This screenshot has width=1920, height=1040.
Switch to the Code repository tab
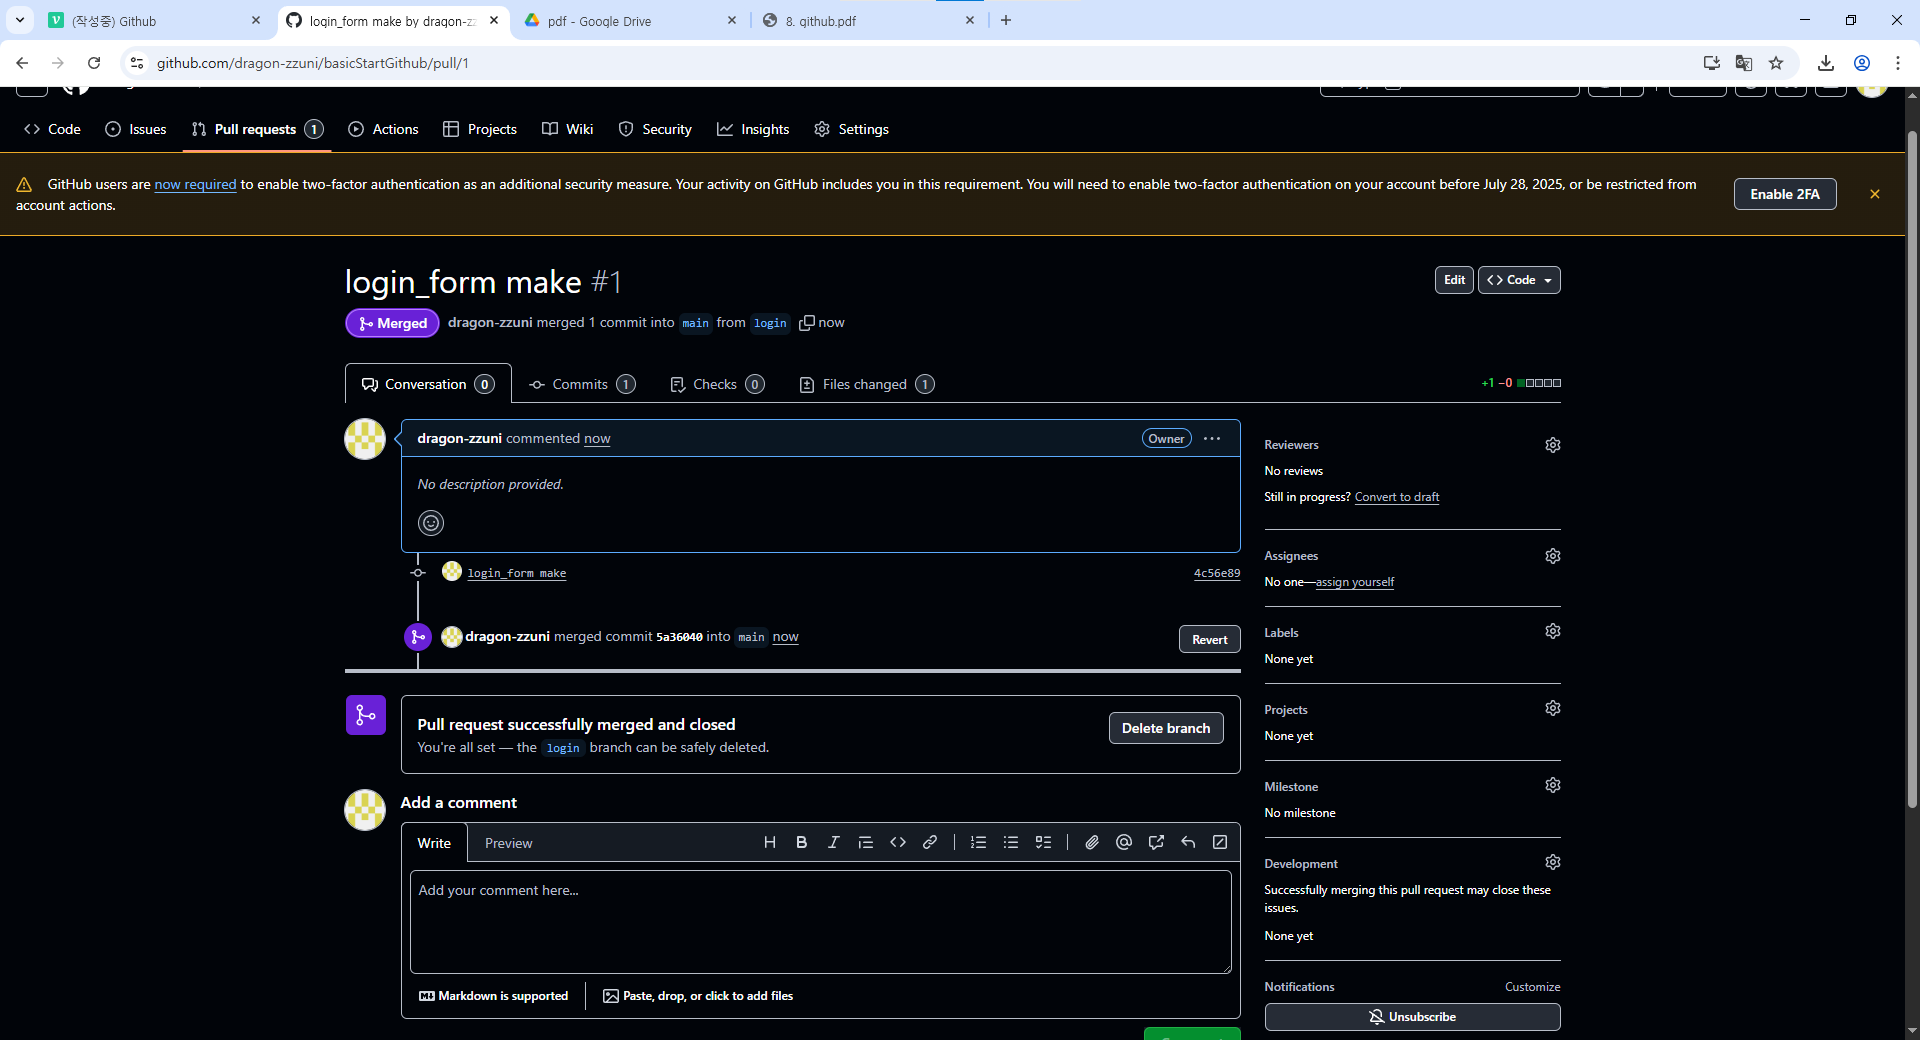52,129
